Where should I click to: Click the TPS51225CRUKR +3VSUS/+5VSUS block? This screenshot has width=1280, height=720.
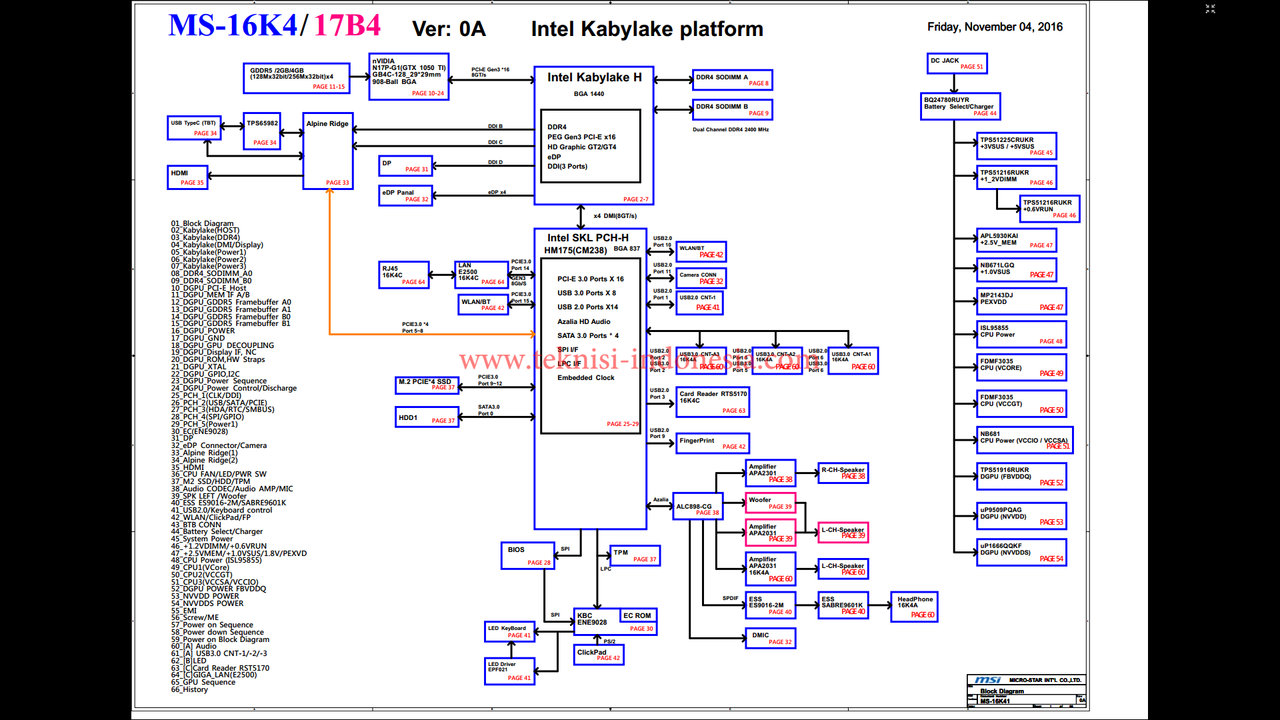[1017, 146]
